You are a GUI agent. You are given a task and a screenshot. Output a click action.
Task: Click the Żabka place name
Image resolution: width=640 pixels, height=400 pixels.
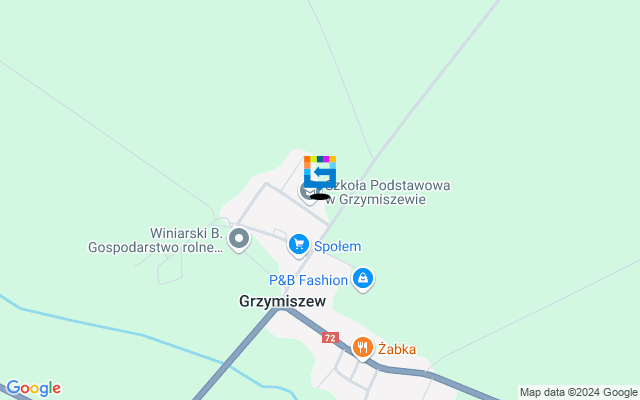click(397, 349)
